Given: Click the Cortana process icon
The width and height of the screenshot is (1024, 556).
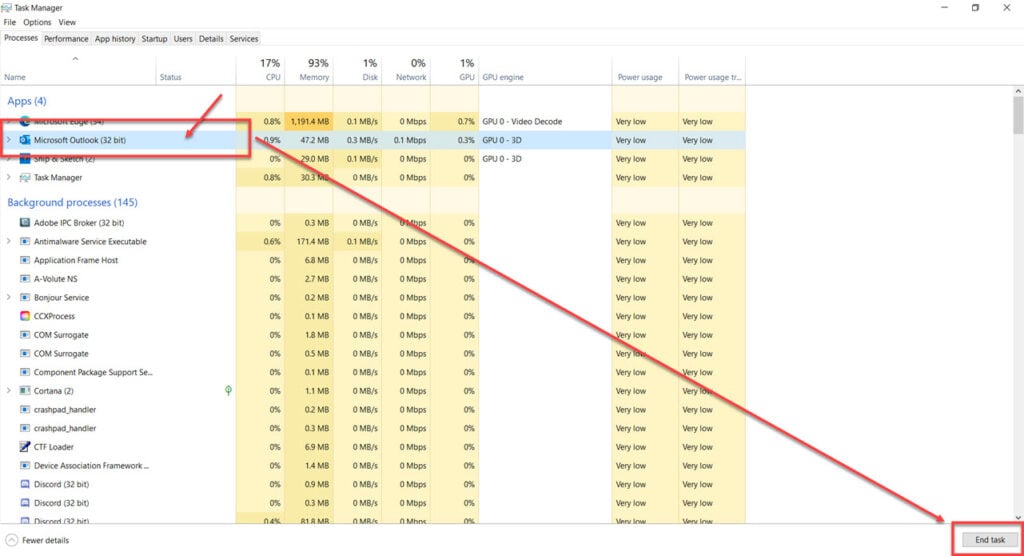Looking at the screenshot, I should tap(25, 391).
